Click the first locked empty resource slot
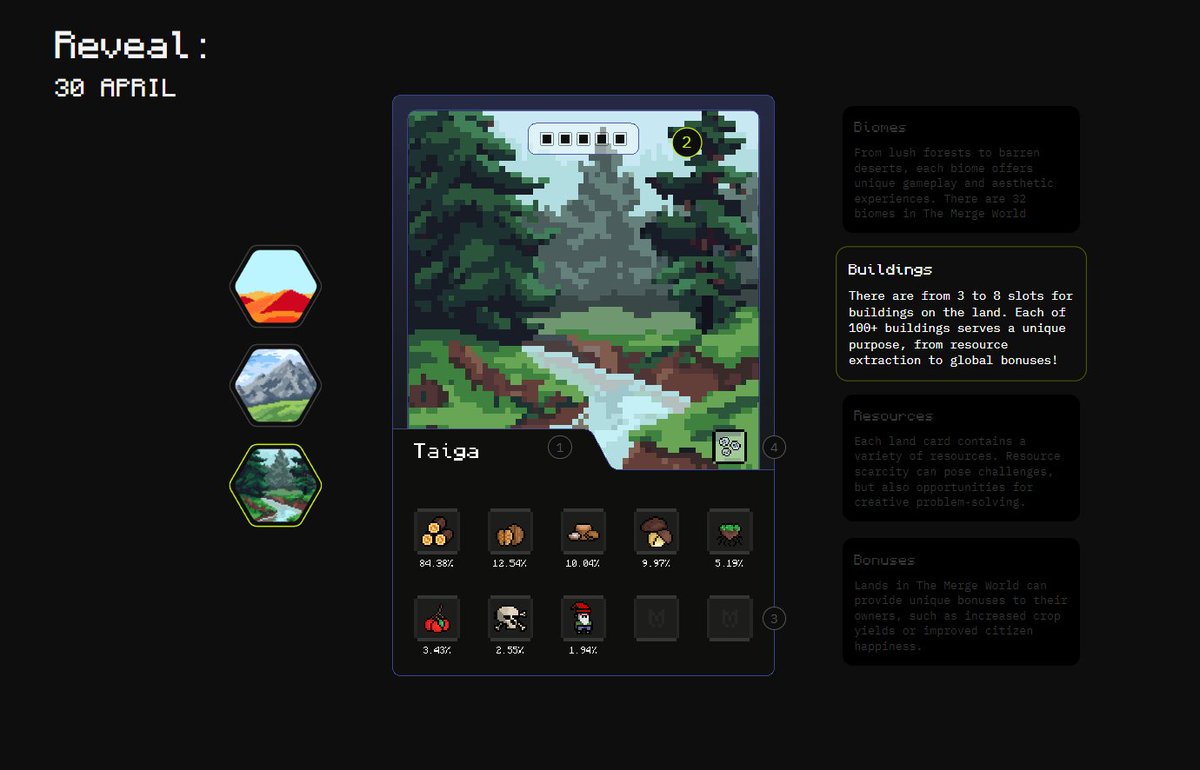 tap(657, 618)
